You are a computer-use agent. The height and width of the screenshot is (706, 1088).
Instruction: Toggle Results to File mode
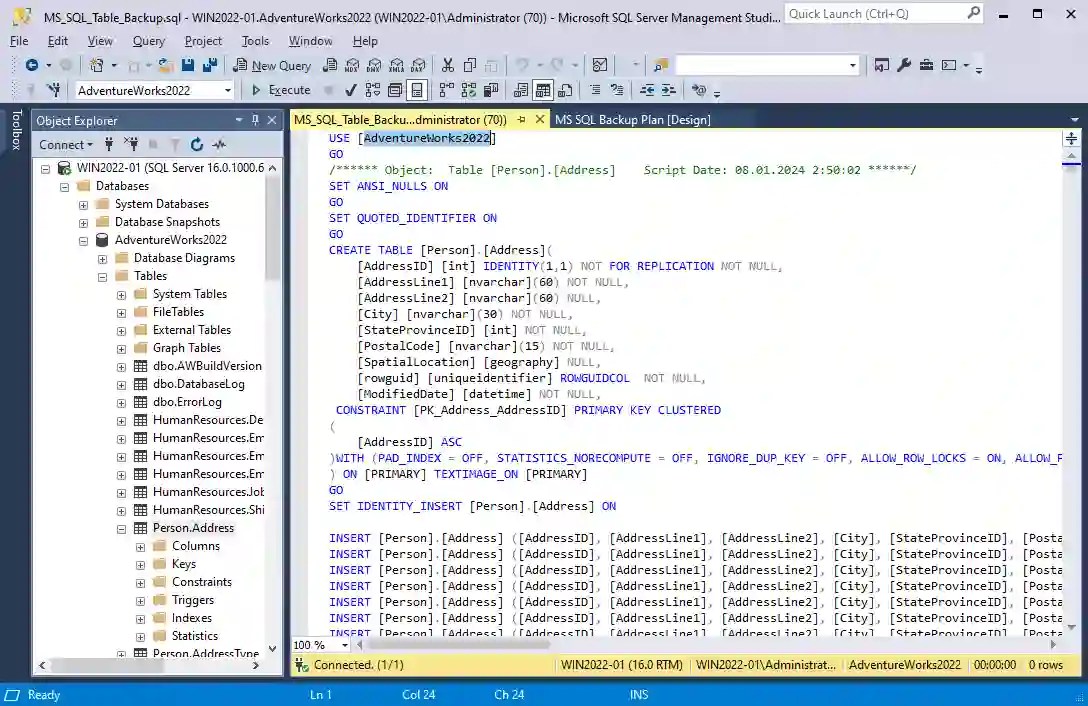(x=566, y=90)
